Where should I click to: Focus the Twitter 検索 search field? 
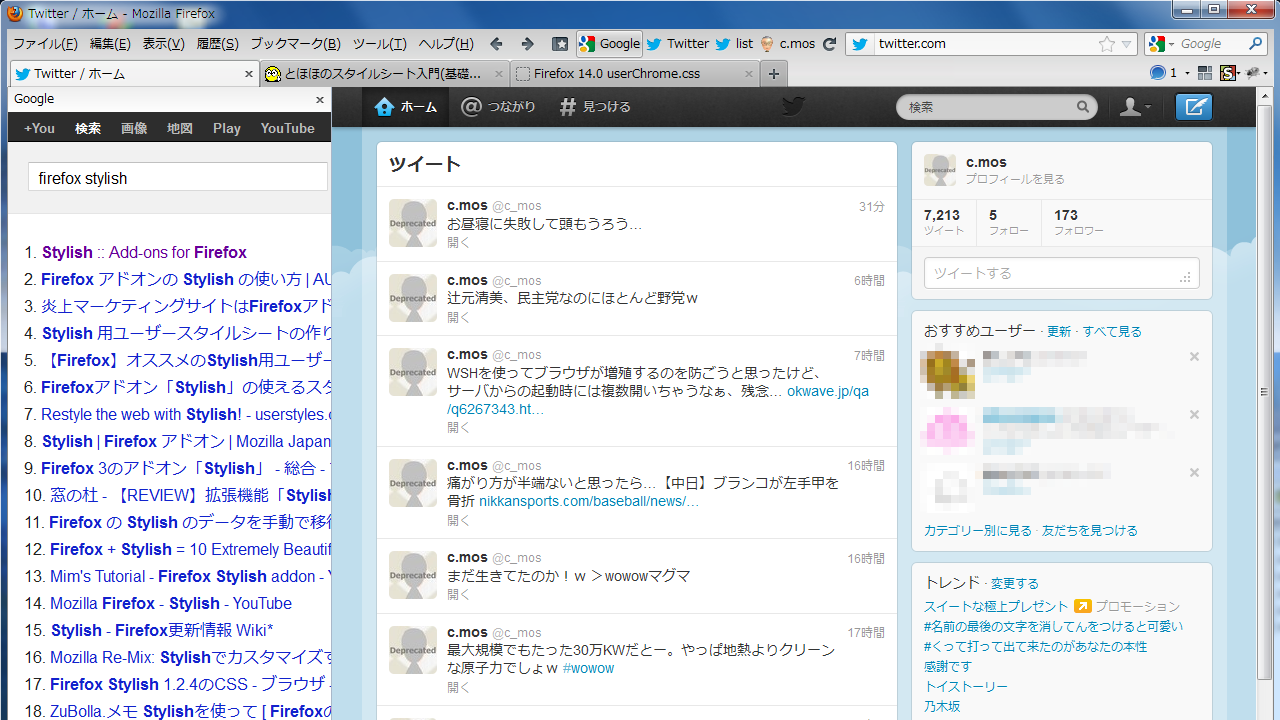pos(996,107)
